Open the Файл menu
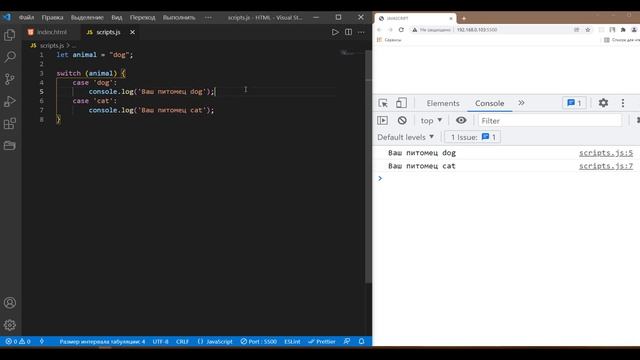The image size is (640, 360). pyautogui.click(x=27, y=18)
